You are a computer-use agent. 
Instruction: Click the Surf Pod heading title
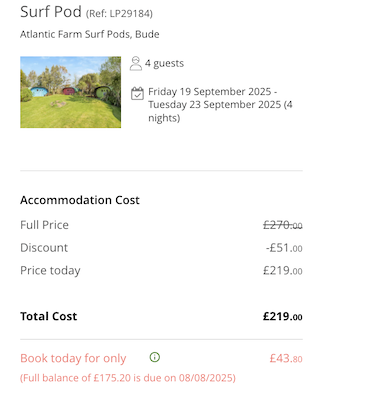pyautogui.click(x=51, y=12)
